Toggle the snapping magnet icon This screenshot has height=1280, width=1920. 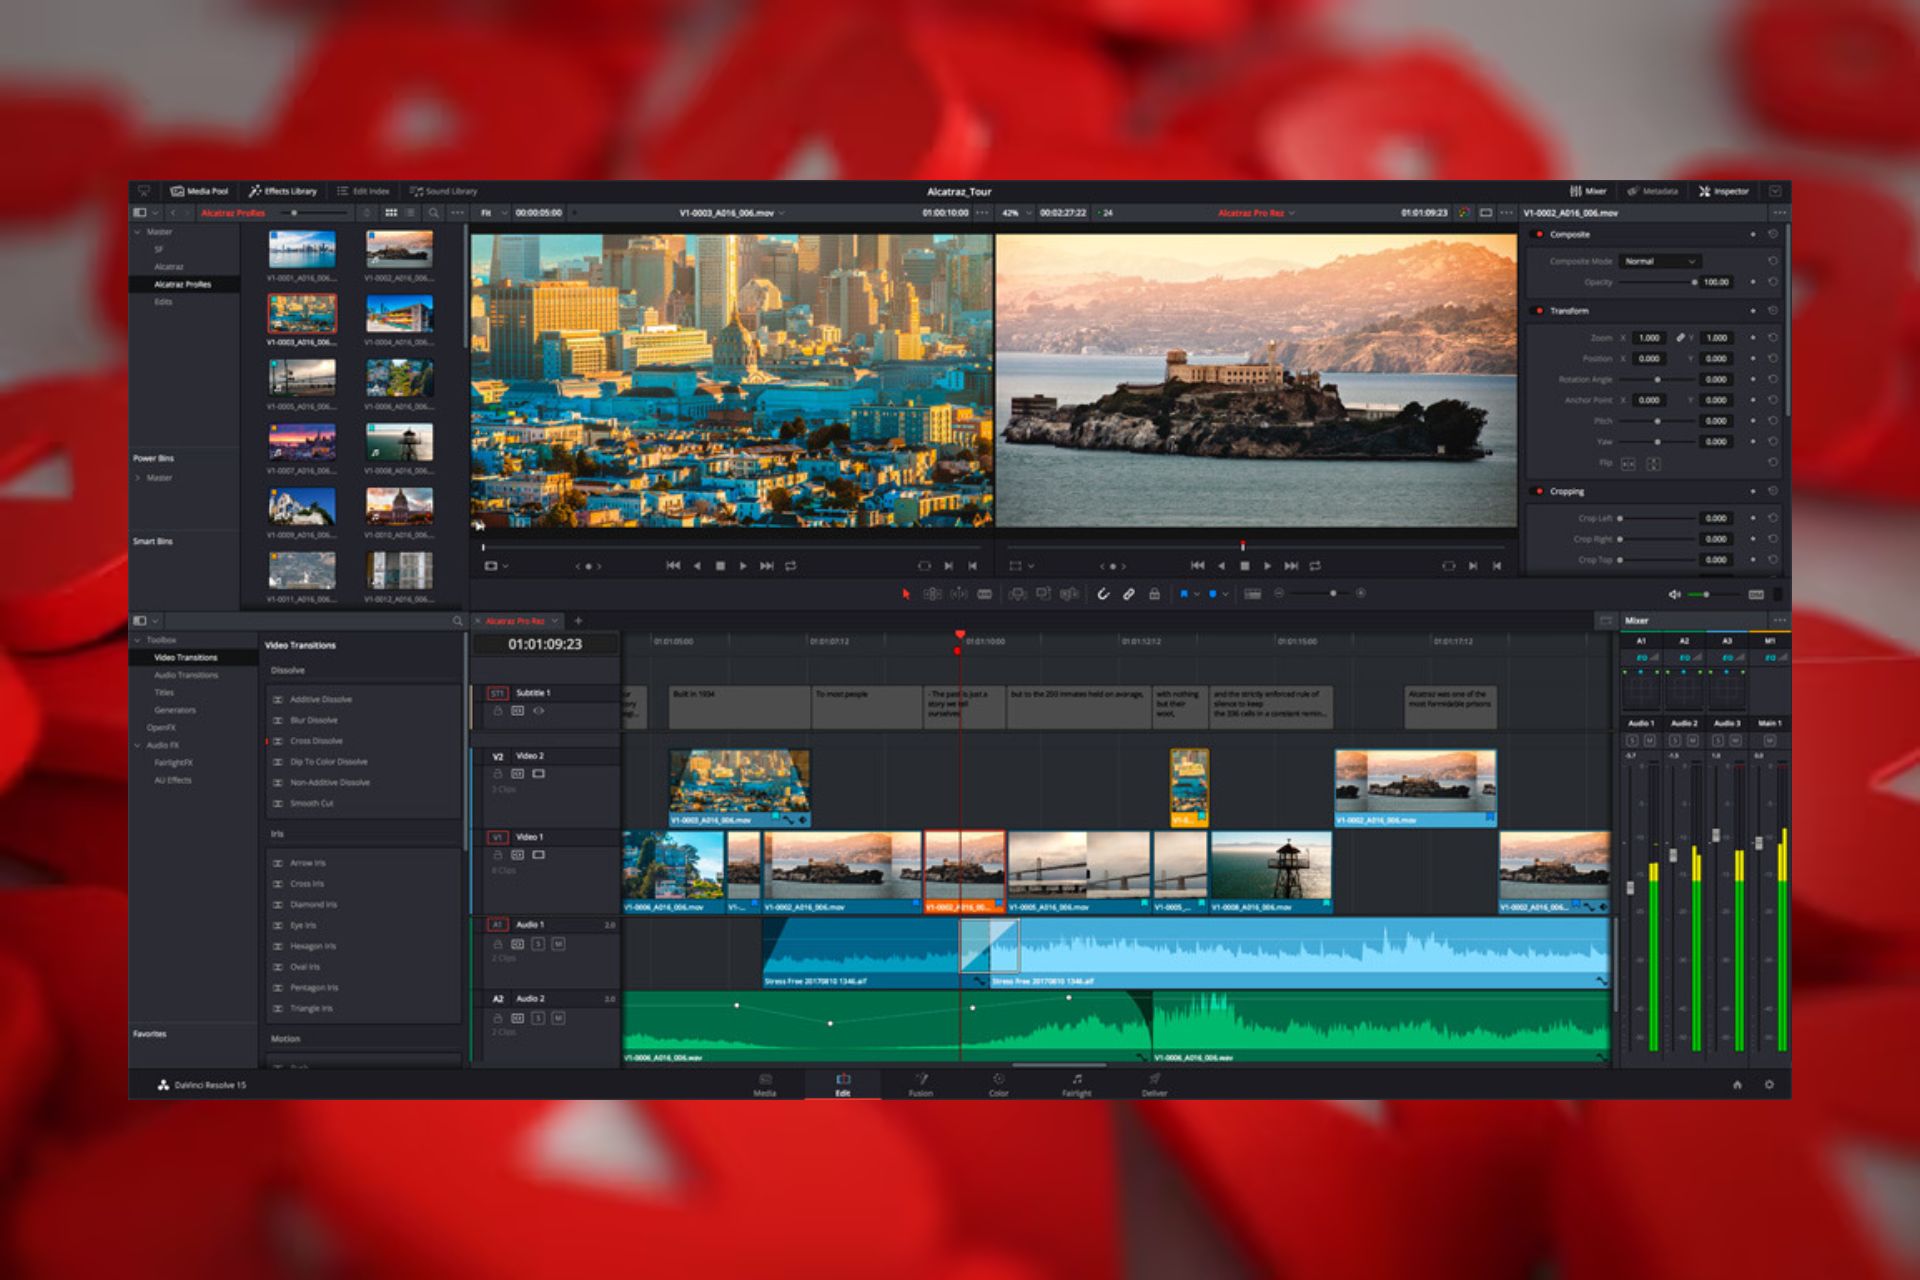[x=1103, y=594]
